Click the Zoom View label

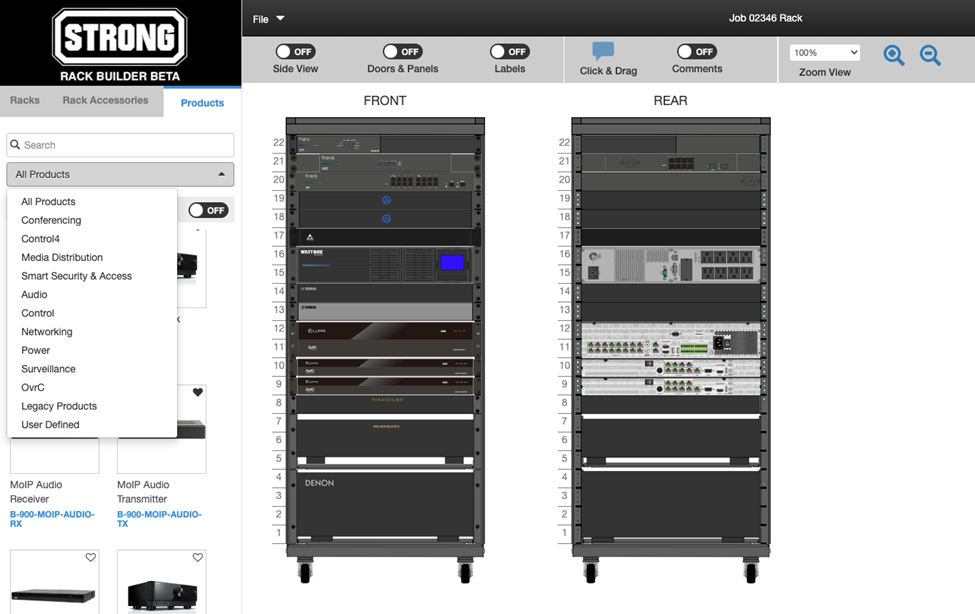(825, 72)
